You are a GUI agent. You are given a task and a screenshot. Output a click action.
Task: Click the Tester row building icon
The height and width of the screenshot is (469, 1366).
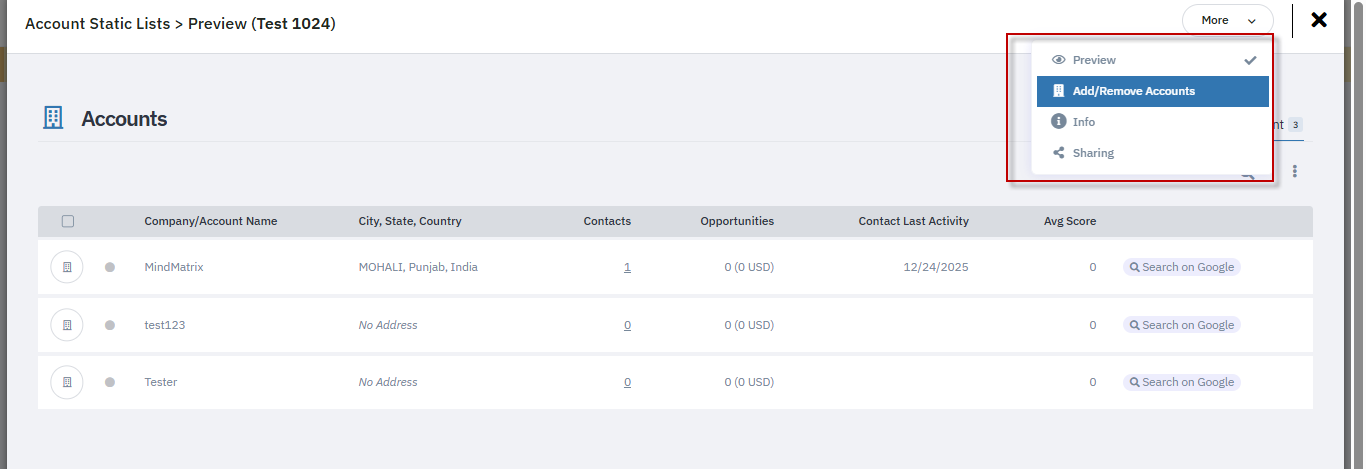(67, 382)
